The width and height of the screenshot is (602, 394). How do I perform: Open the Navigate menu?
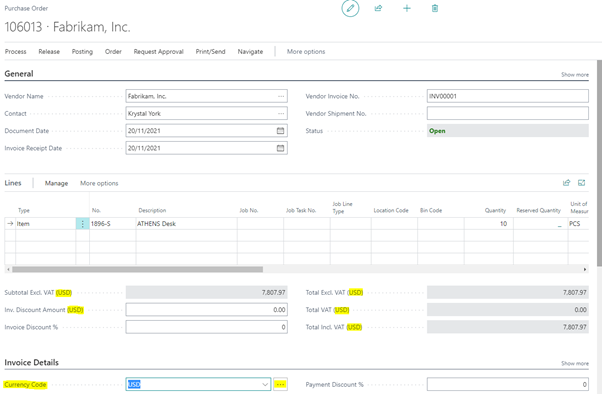250,51
